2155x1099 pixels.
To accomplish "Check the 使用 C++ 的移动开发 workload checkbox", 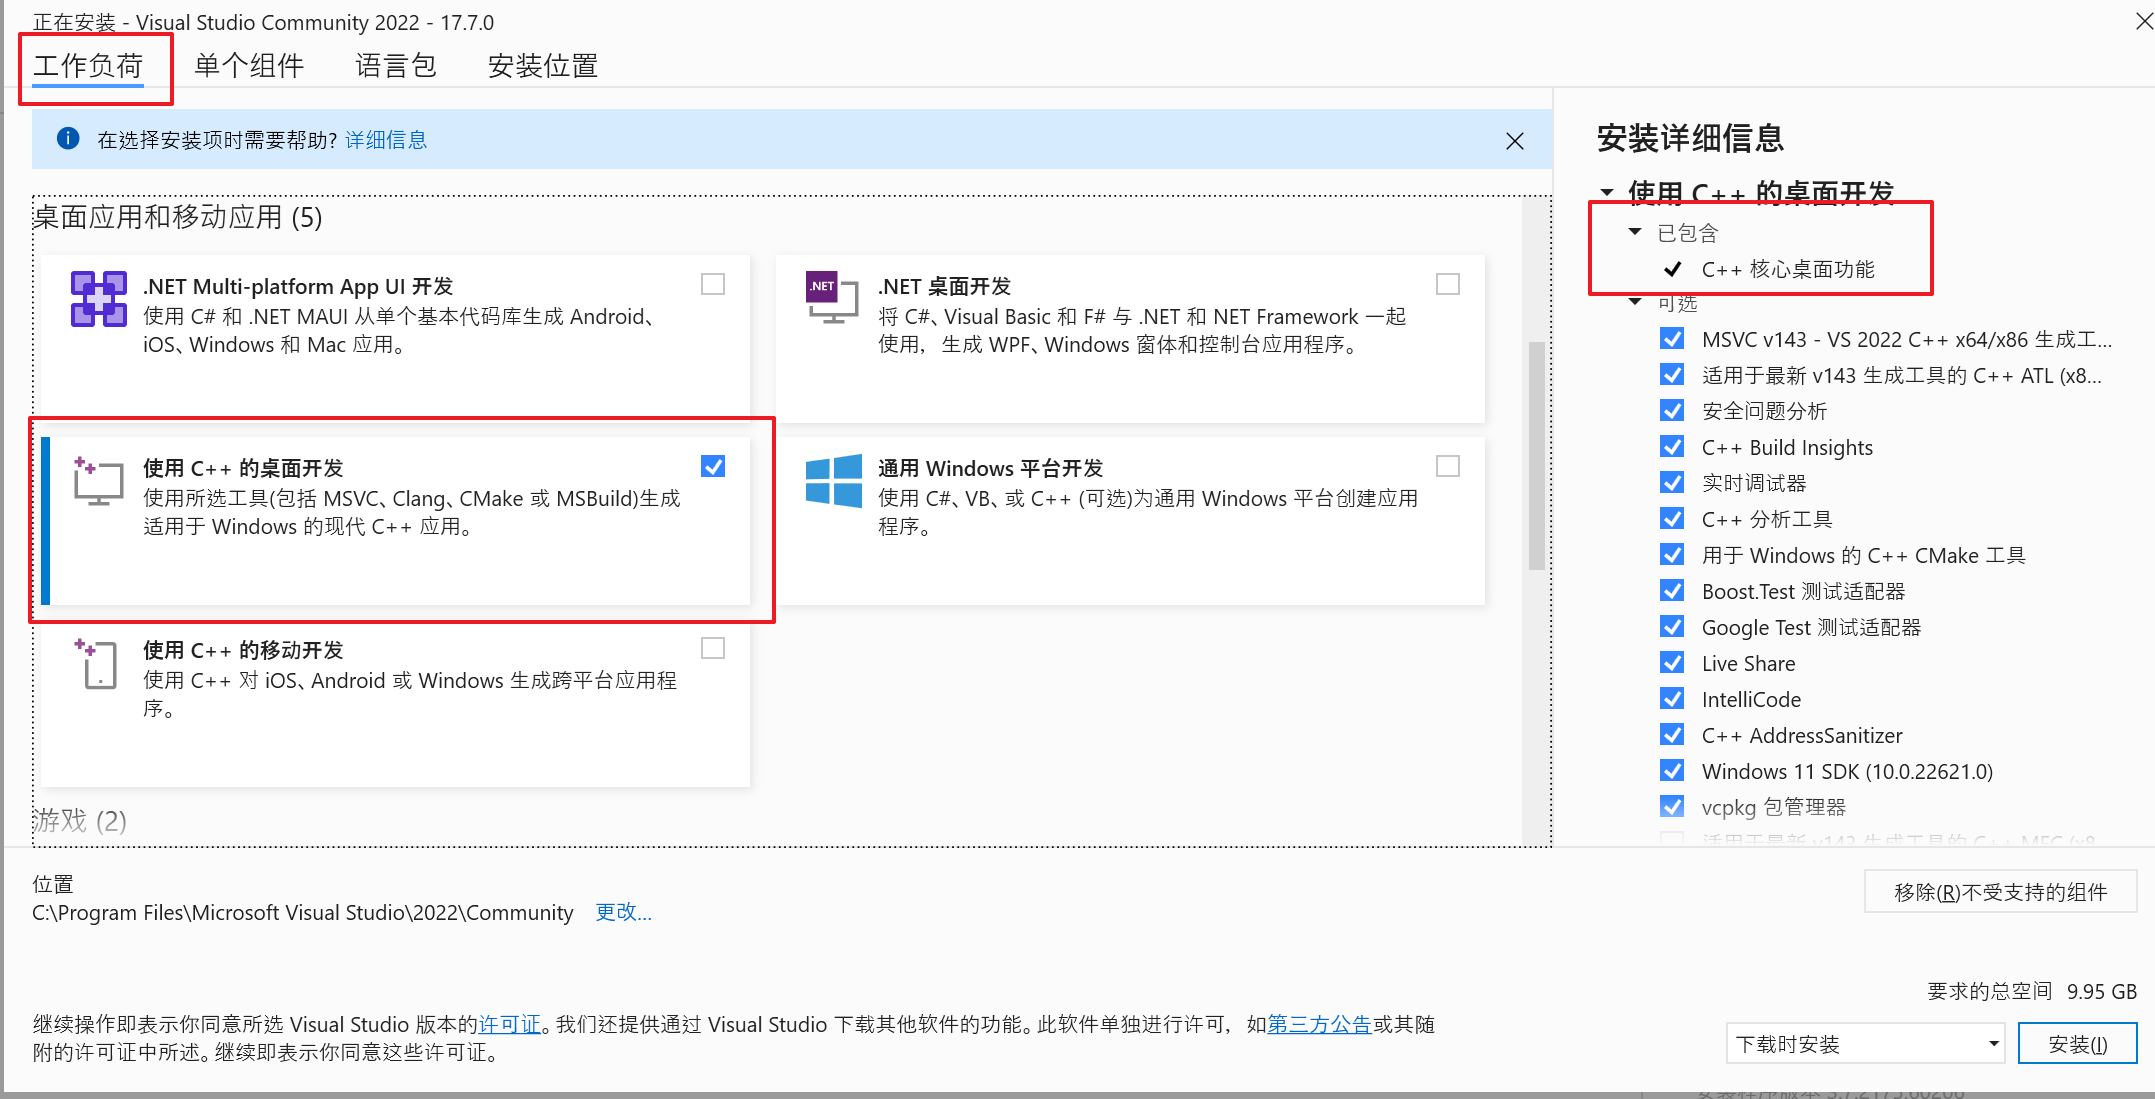I will click(713, 648).
